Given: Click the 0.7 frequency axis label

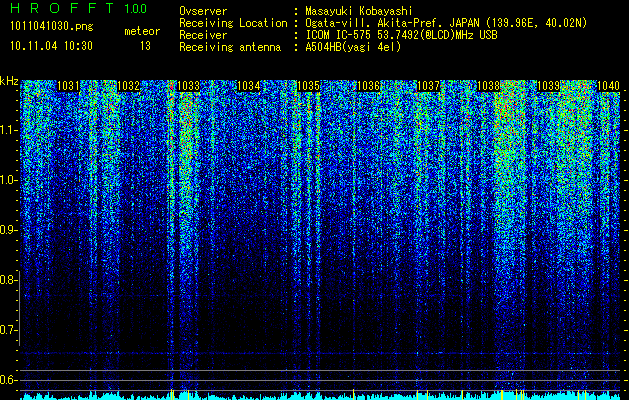Looking at the screenshot, I should 8,330.
